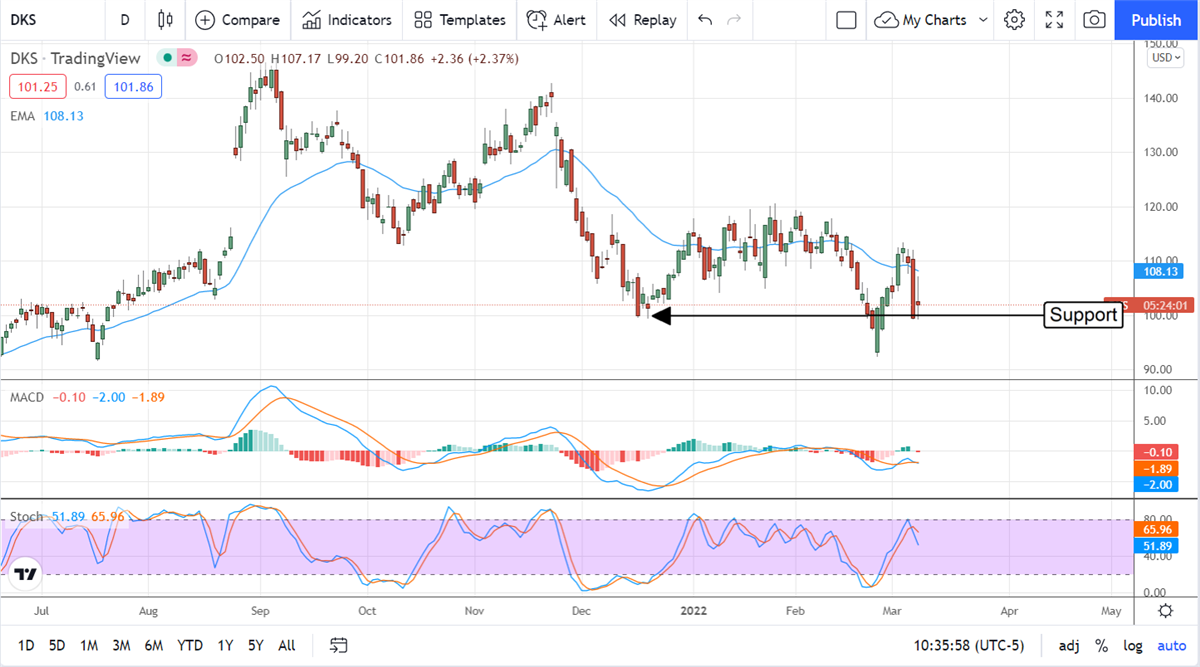
Task: Open the Indicators menu
Action: tap(347, 20)
